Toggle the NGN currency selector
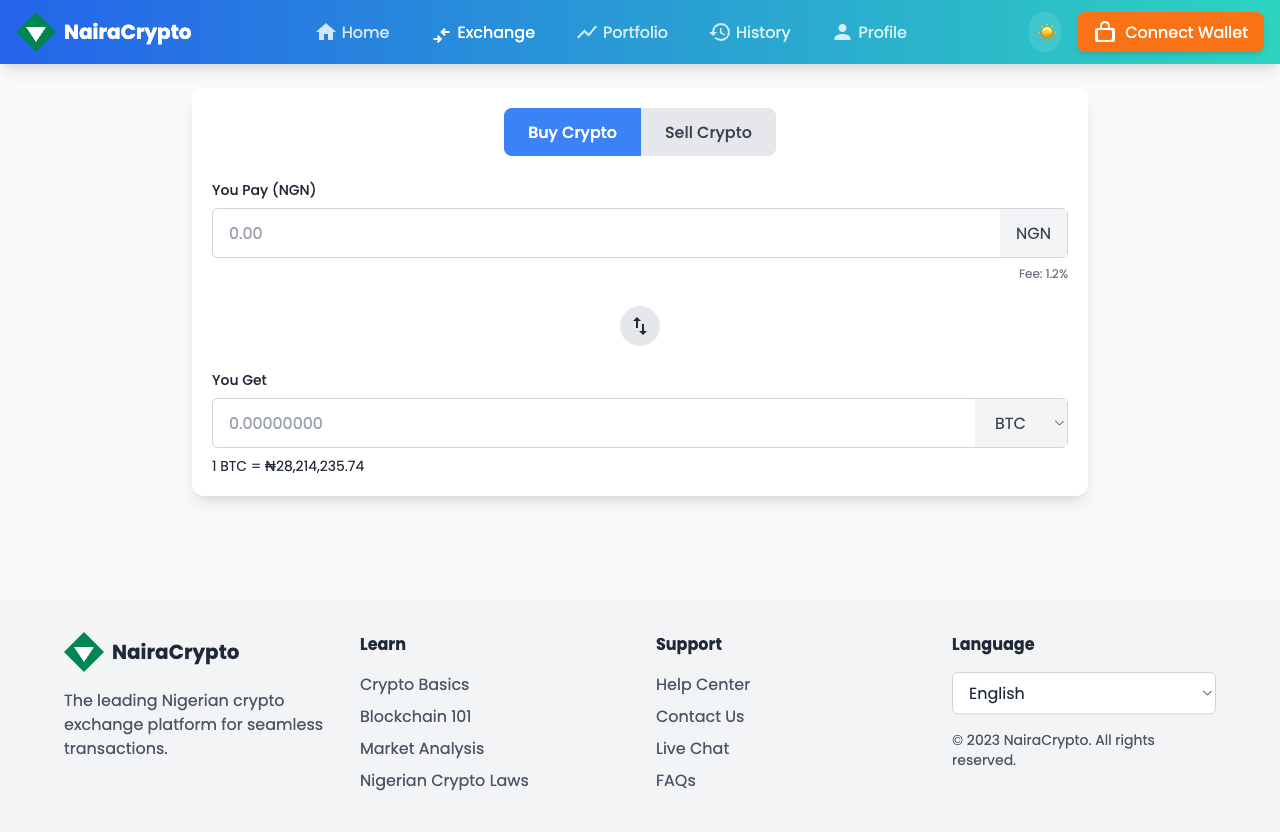1280x832 pixels. coord(1033,232)
